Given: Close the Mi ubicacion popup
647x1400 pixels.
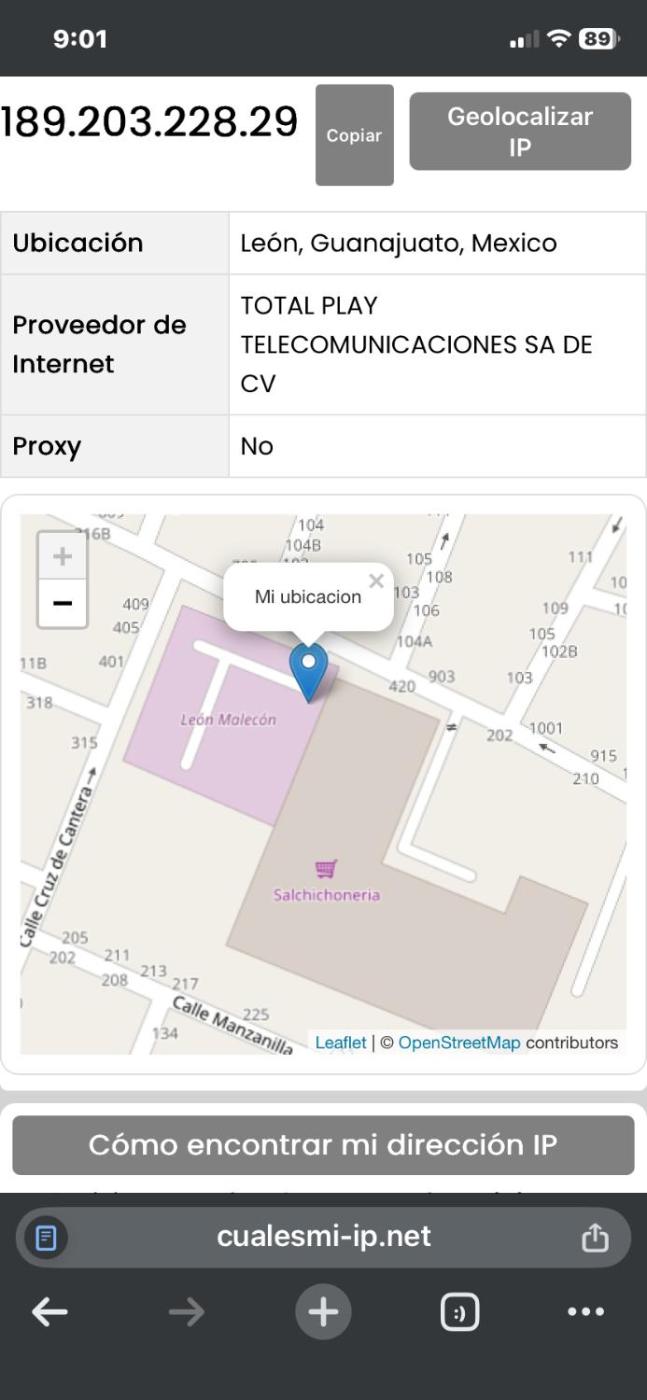Looking at the screenshot, I should pyautogui.click(x=376, y=581).
